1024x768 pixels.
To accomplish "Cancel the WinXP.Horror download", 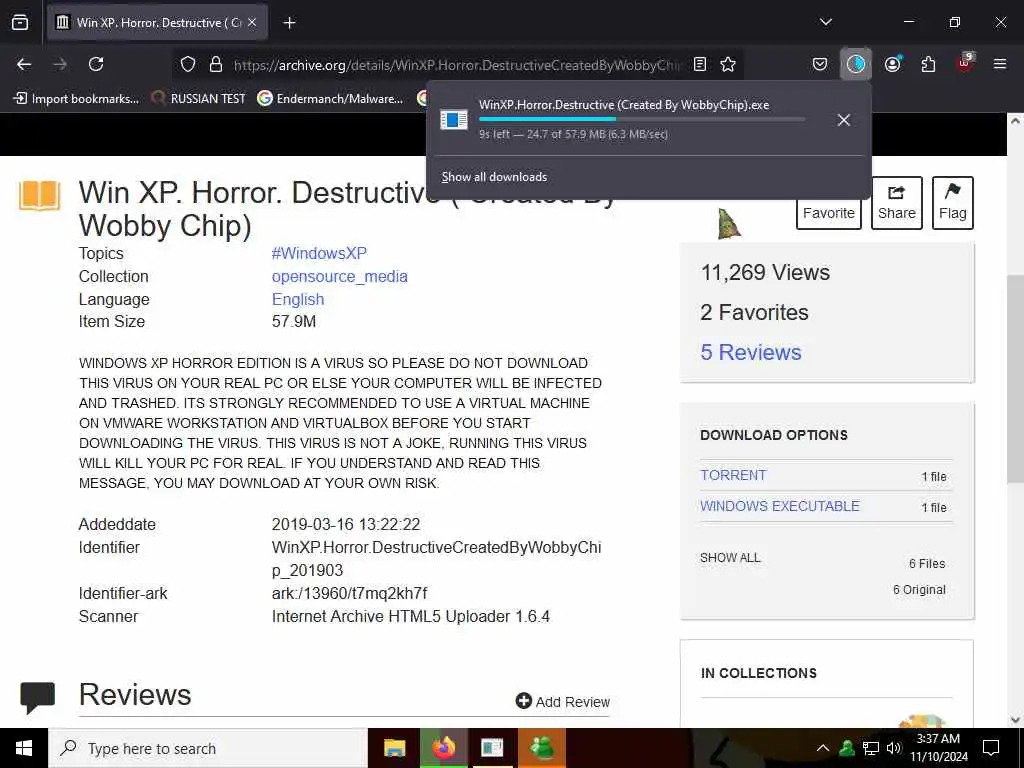I will [x=844, y=120].
